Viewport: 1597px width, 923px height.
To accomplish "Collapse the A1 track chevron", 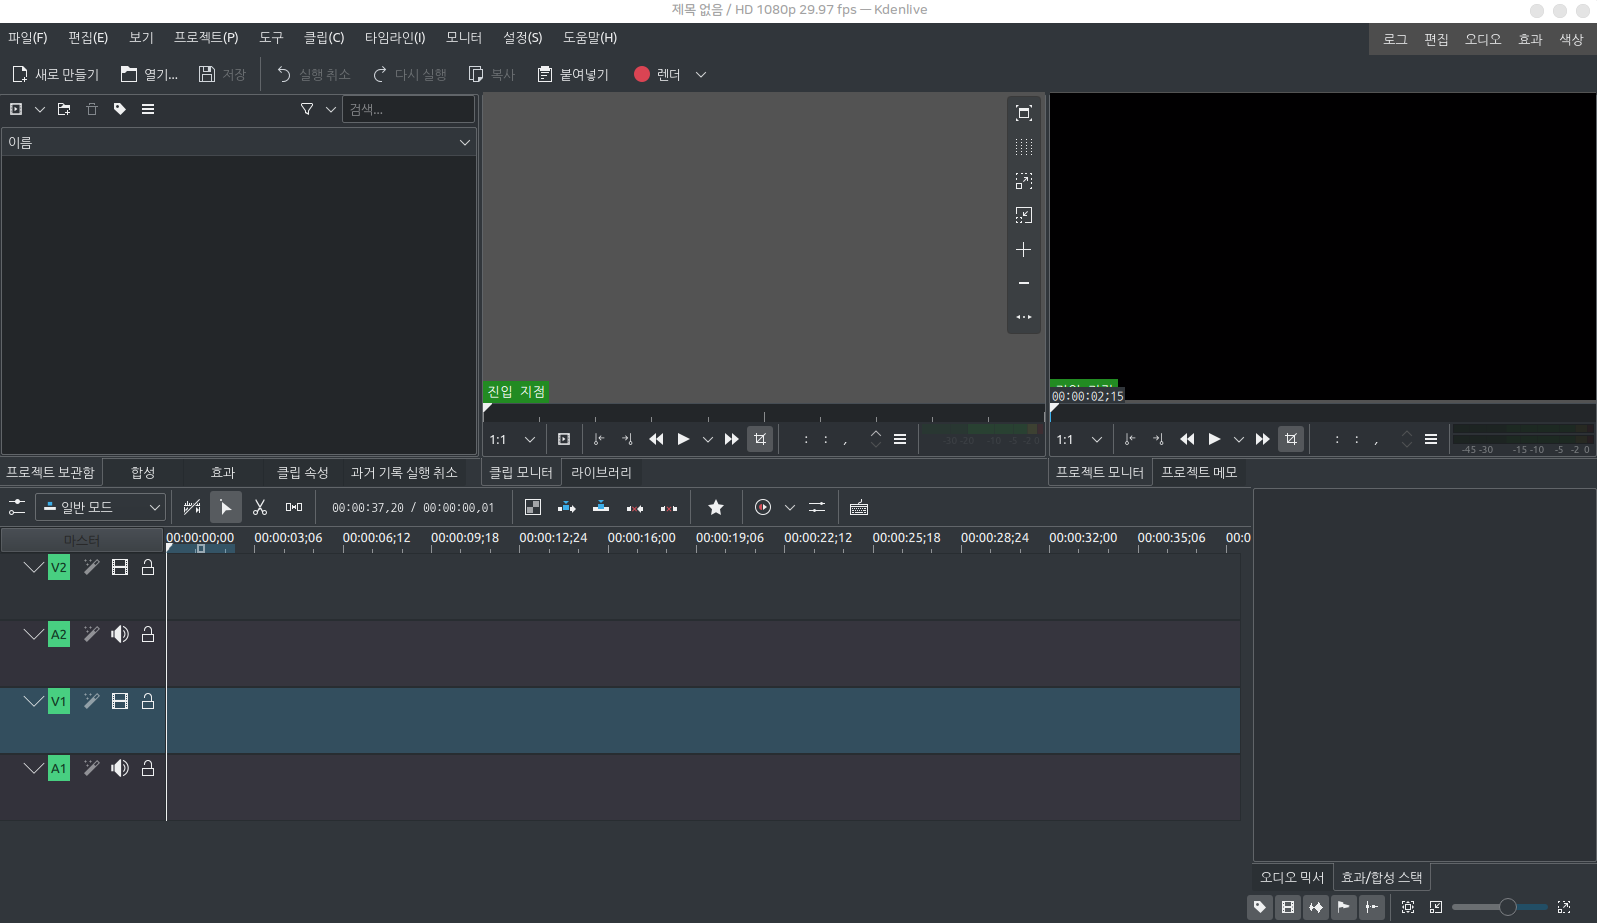I will tap(33, 768).
